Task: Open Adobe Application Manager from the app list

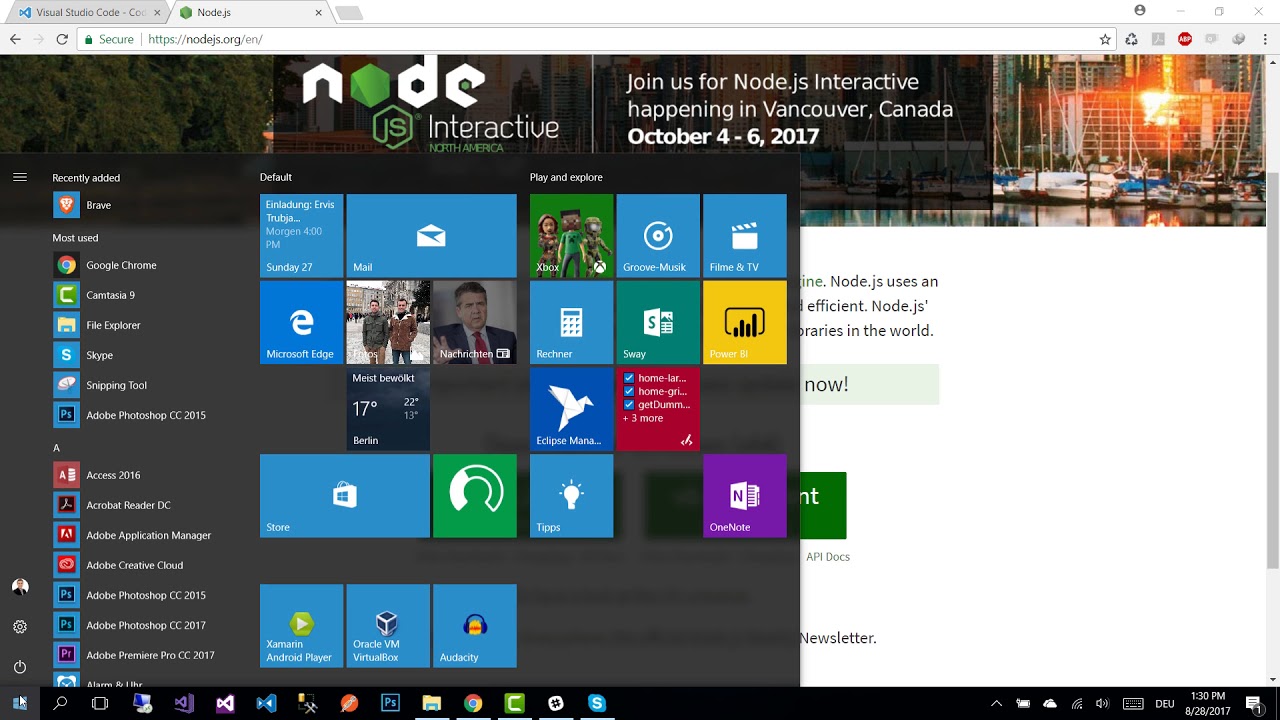Action: pyautogui.click(x=145, y=535)
